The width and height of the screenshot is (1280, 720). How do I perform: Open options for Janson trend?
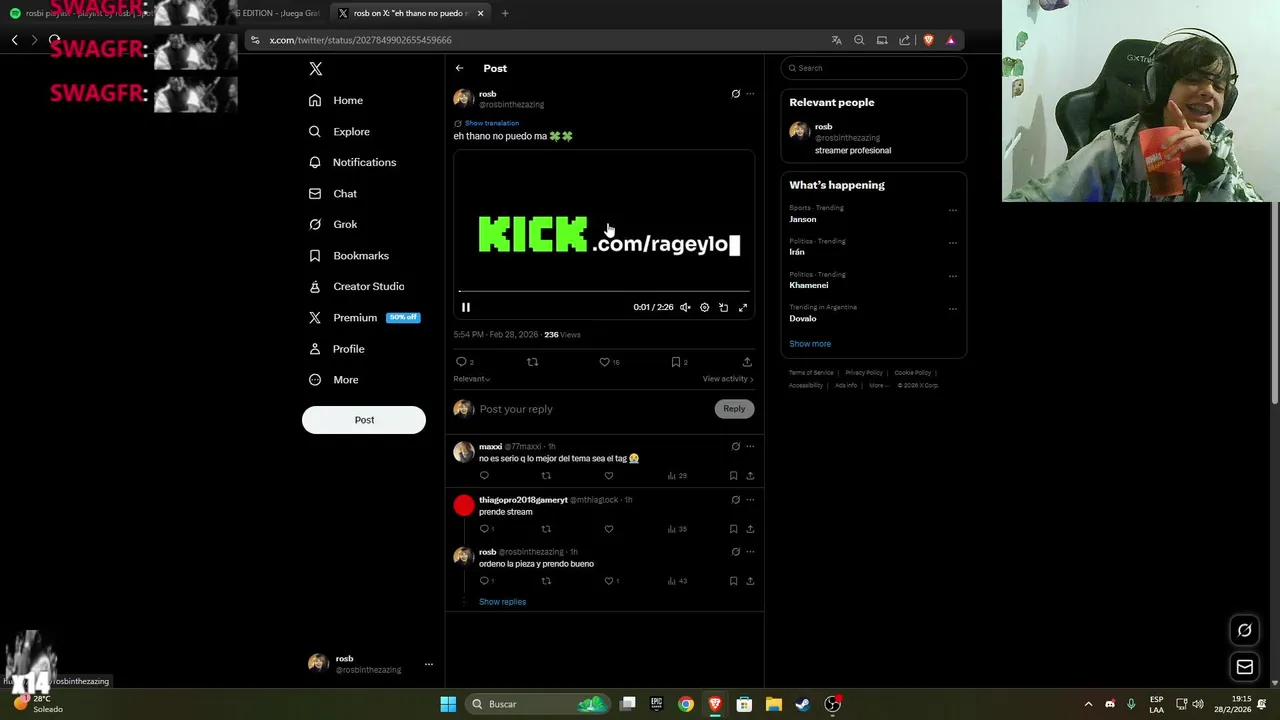[x=952, y=210]
